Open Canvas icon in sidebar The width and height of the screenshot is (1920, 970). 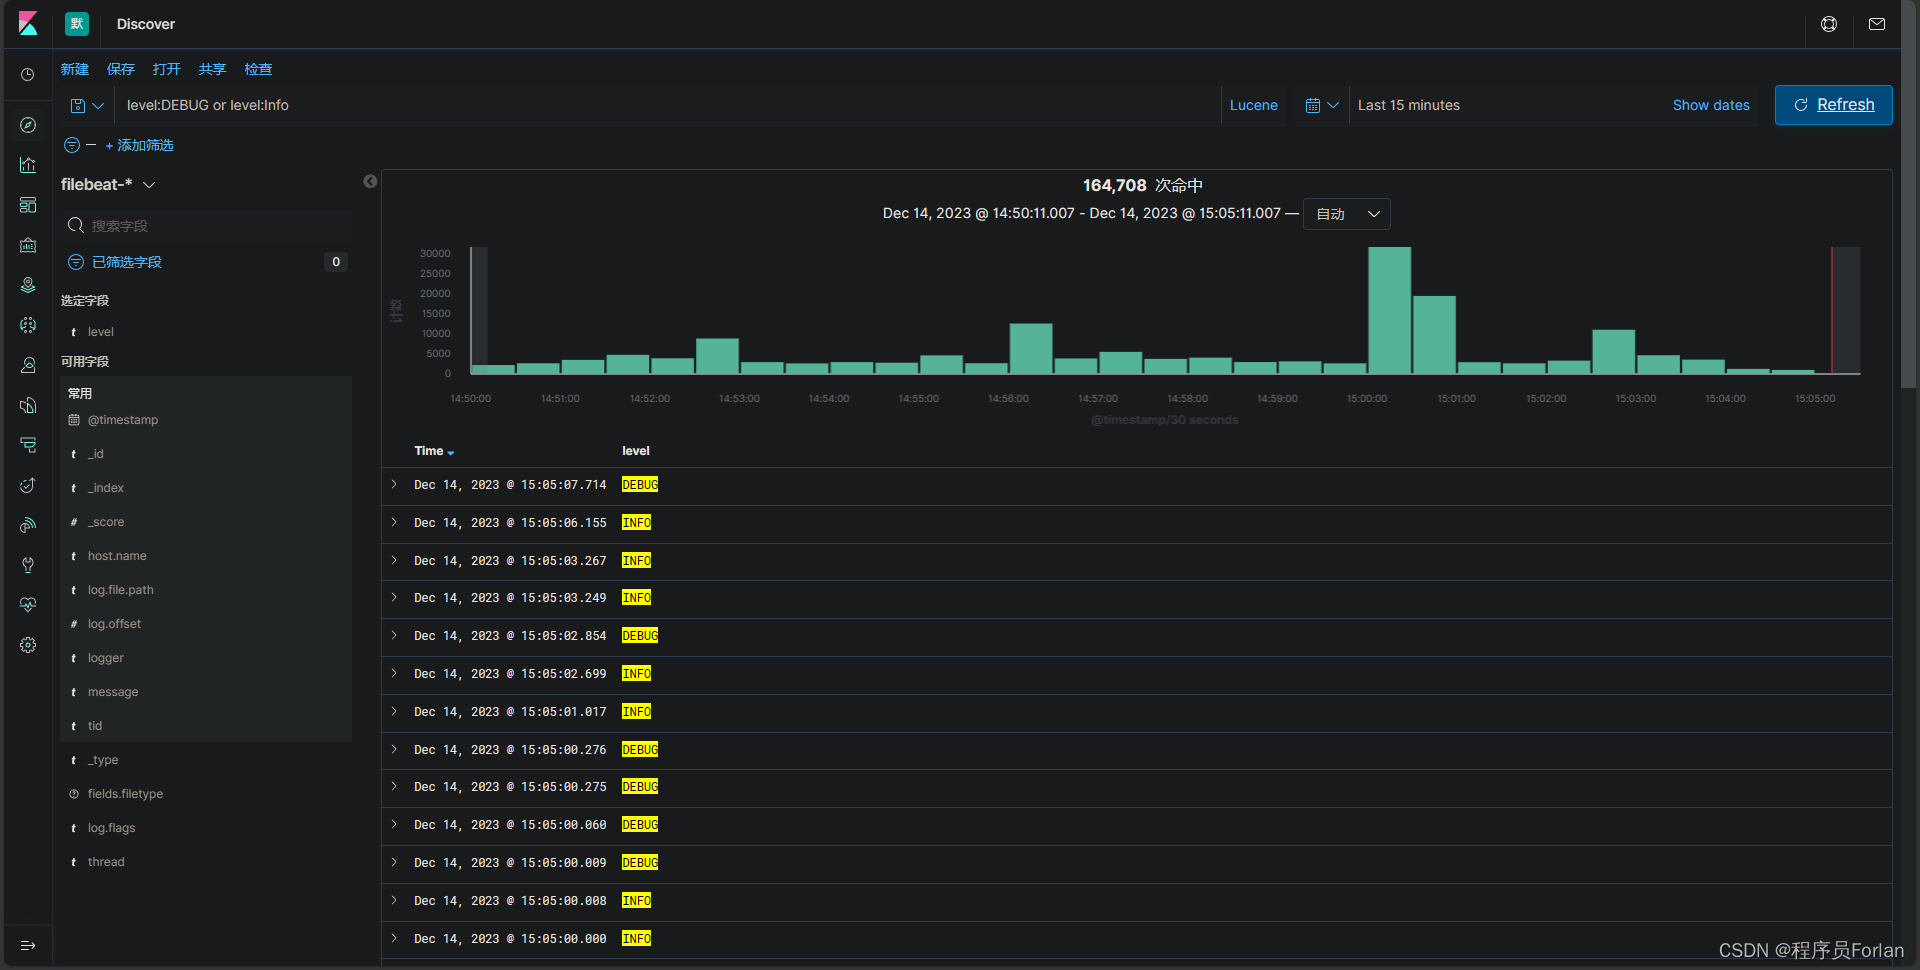click(28, 245)
